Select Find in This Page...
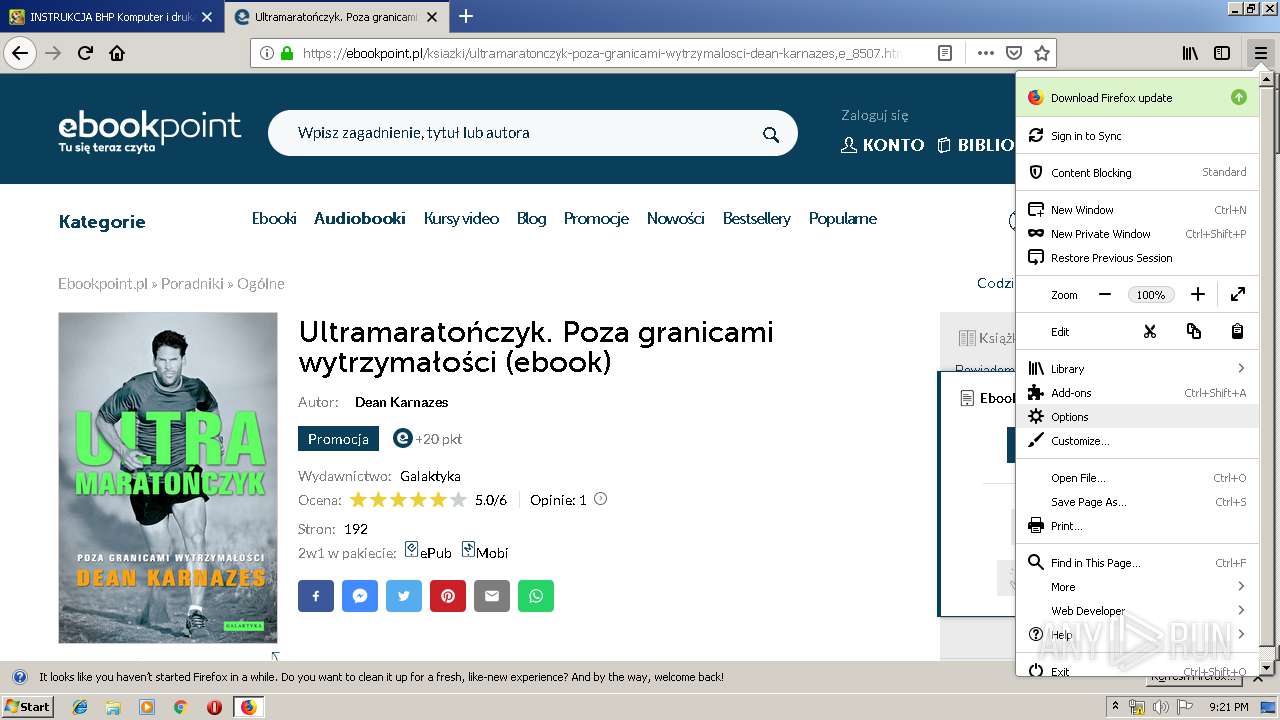Image resolution: width=1280 pixels, height=720 pixels. pyautogui.click(x=1137, y=562)
